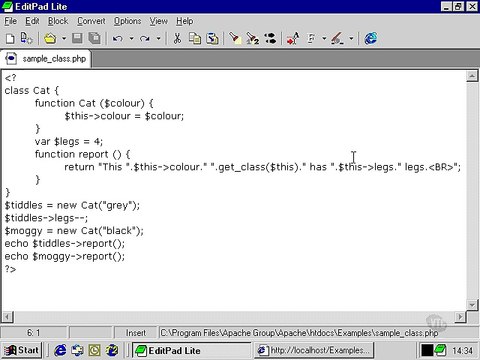Click the new-from-template icon beside New
The image size is (480, 360).
pos(26,39)
